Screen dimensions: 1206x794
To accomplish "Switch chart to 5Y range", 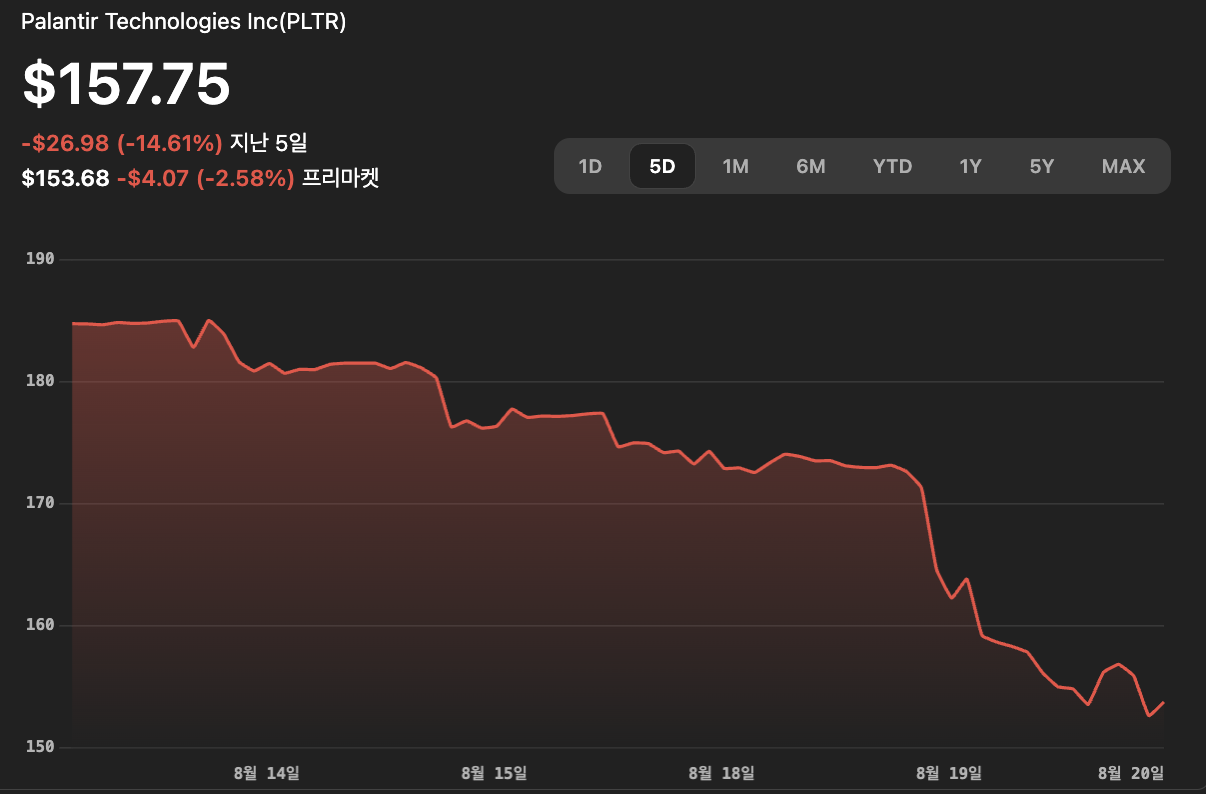I will (1042, 166).
